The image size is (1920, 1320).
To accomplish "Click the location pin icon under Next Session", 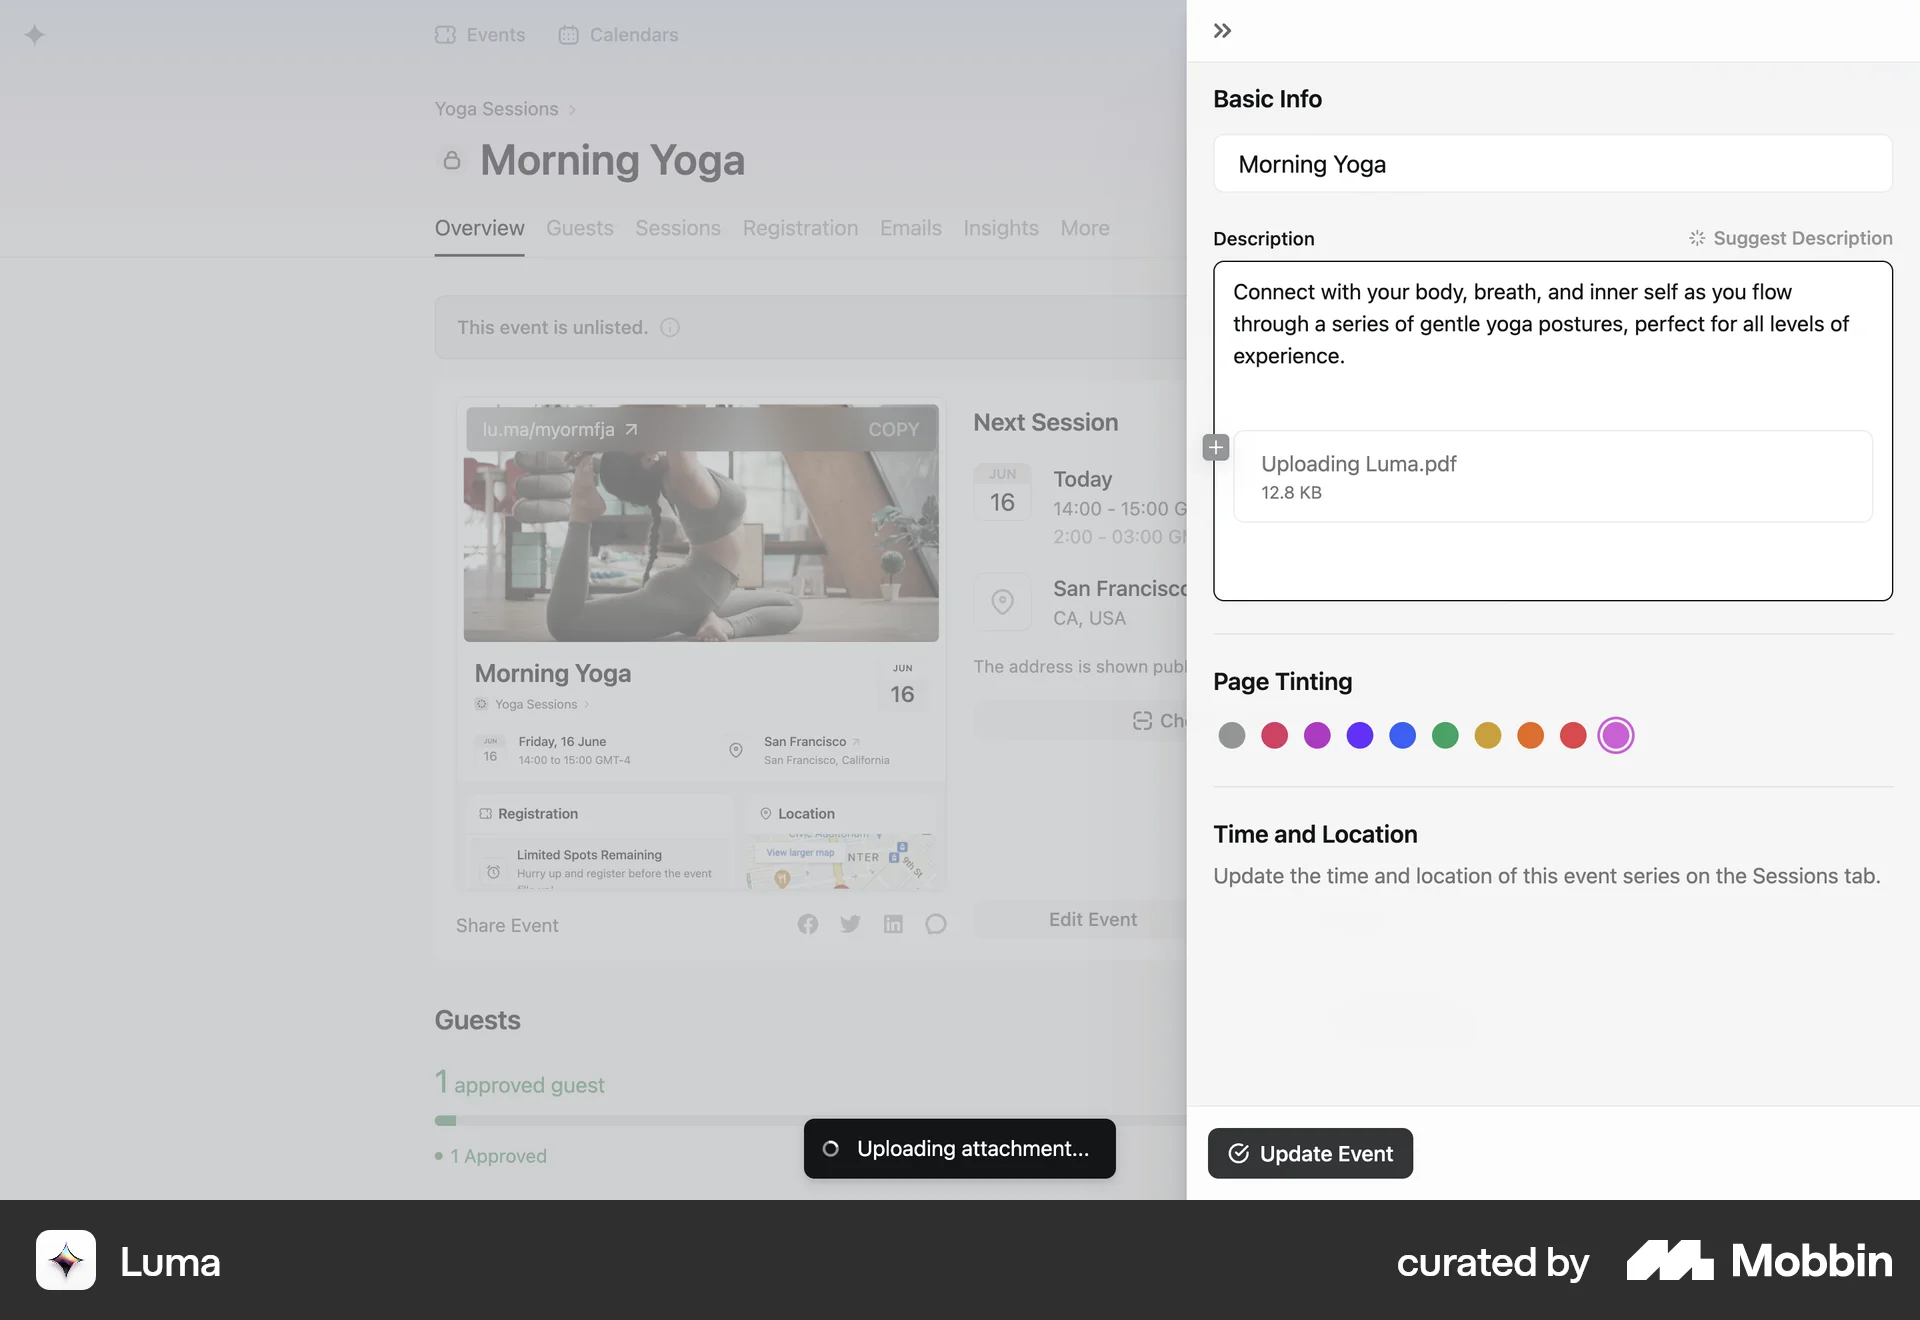I will [1003, 601].
